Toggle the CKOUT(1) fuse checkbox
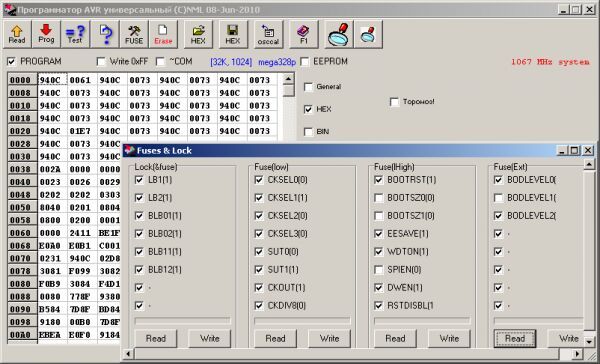Screen dimensions: 600x364 [259, 287]
